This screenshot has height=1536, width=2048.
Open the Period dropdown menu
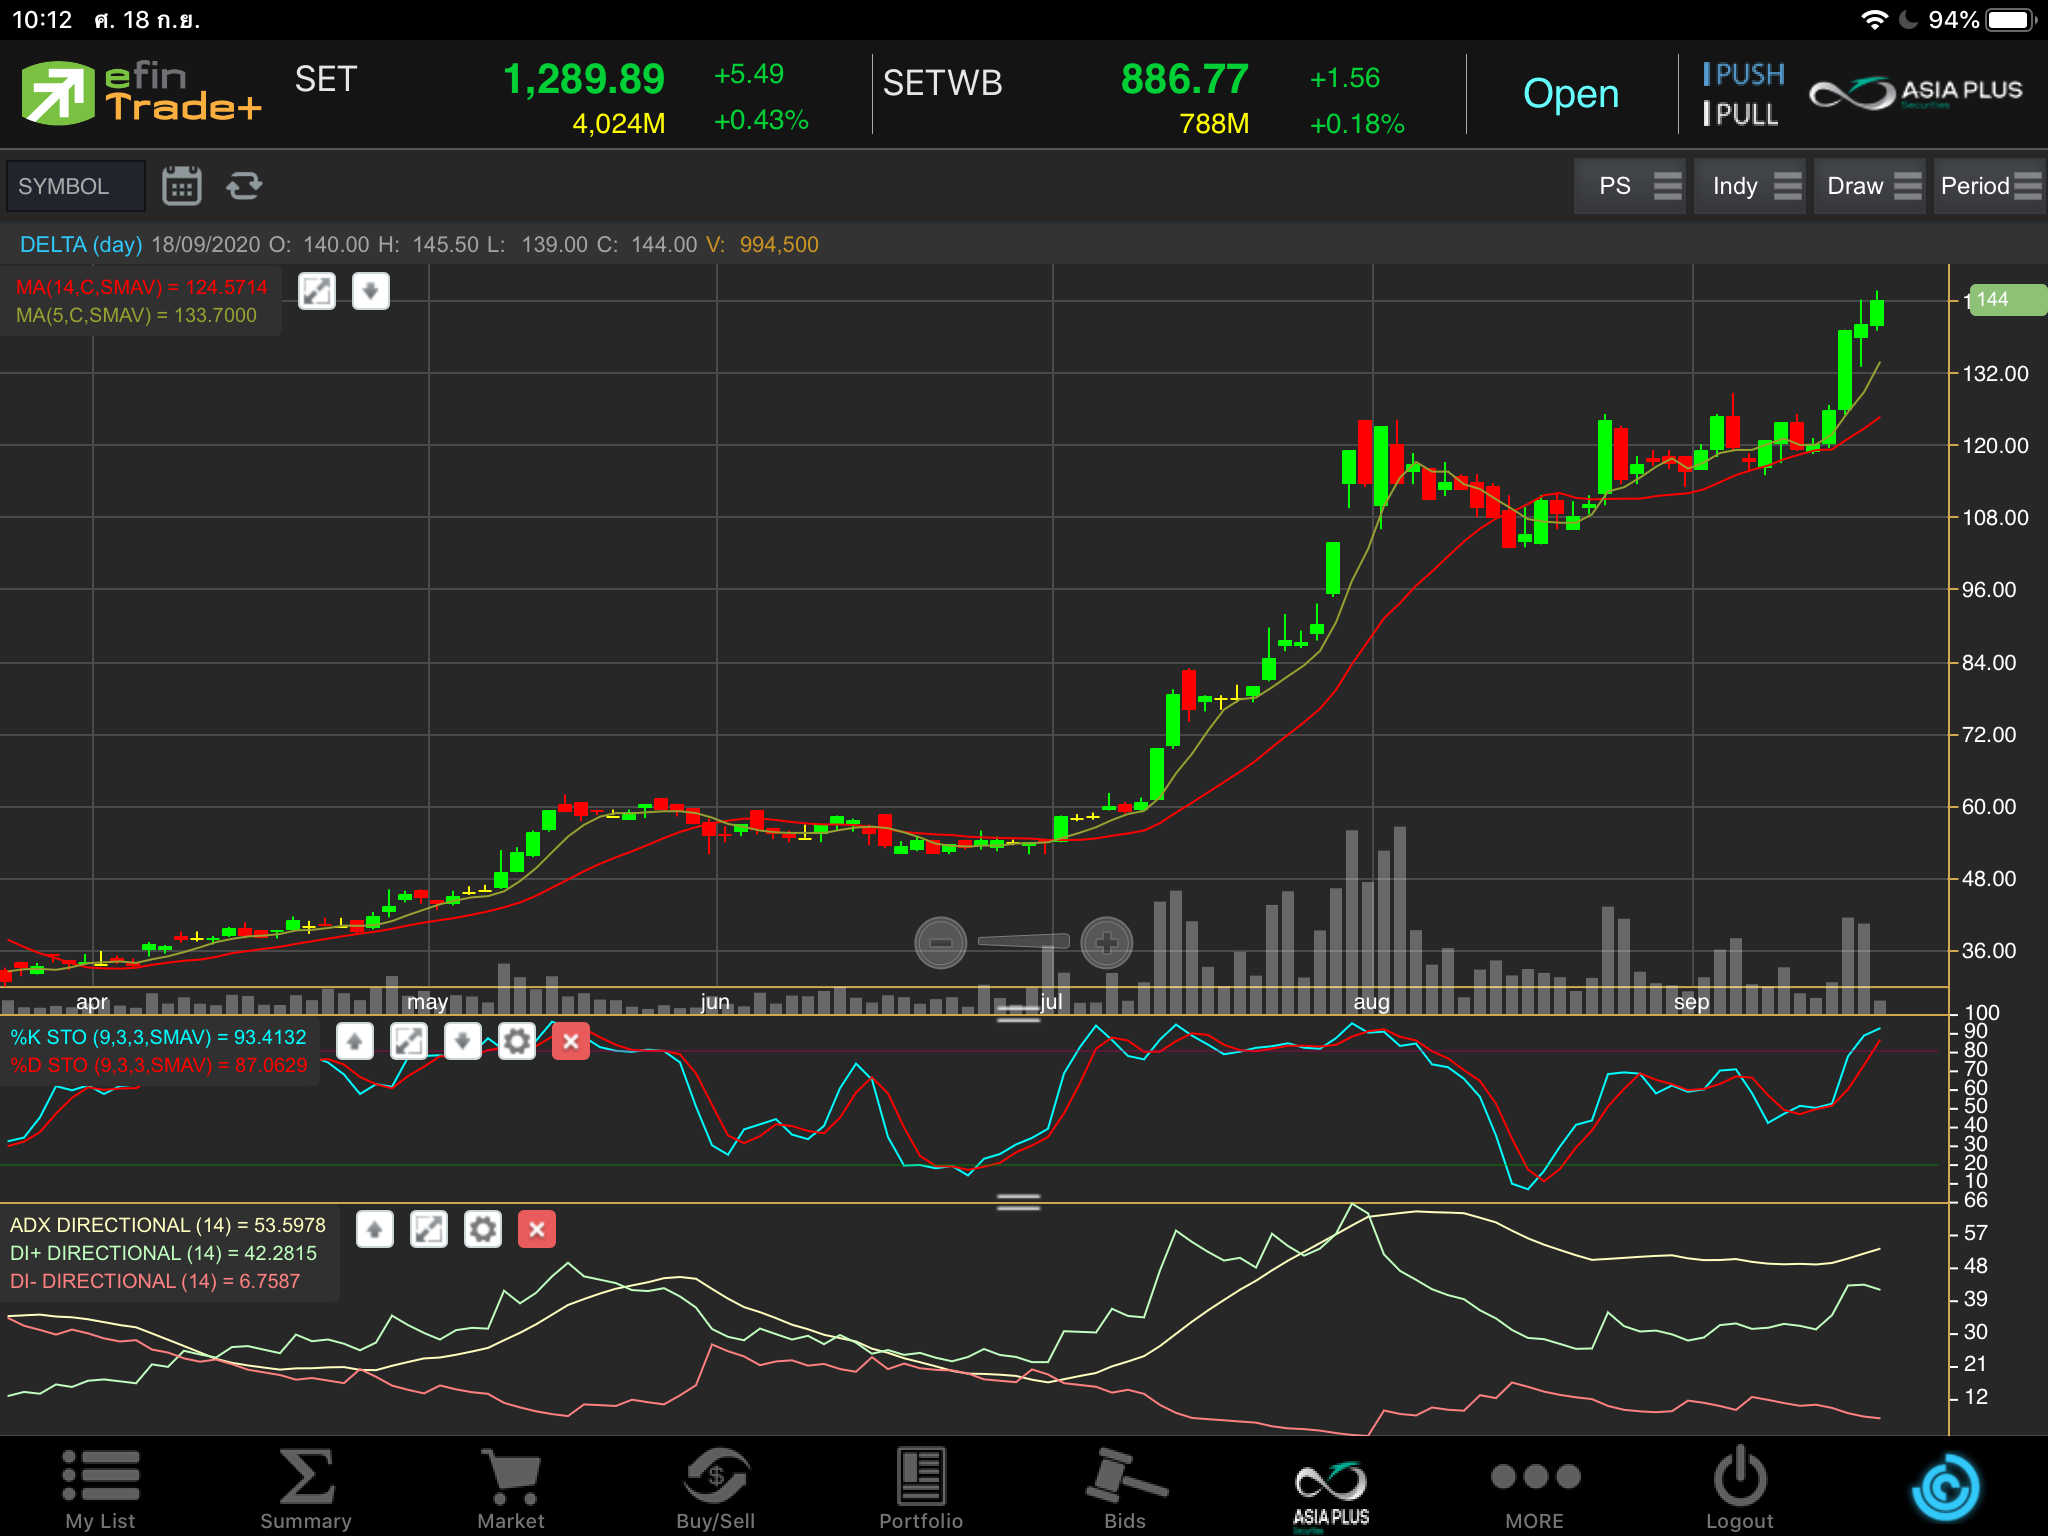click(1988, 186)
